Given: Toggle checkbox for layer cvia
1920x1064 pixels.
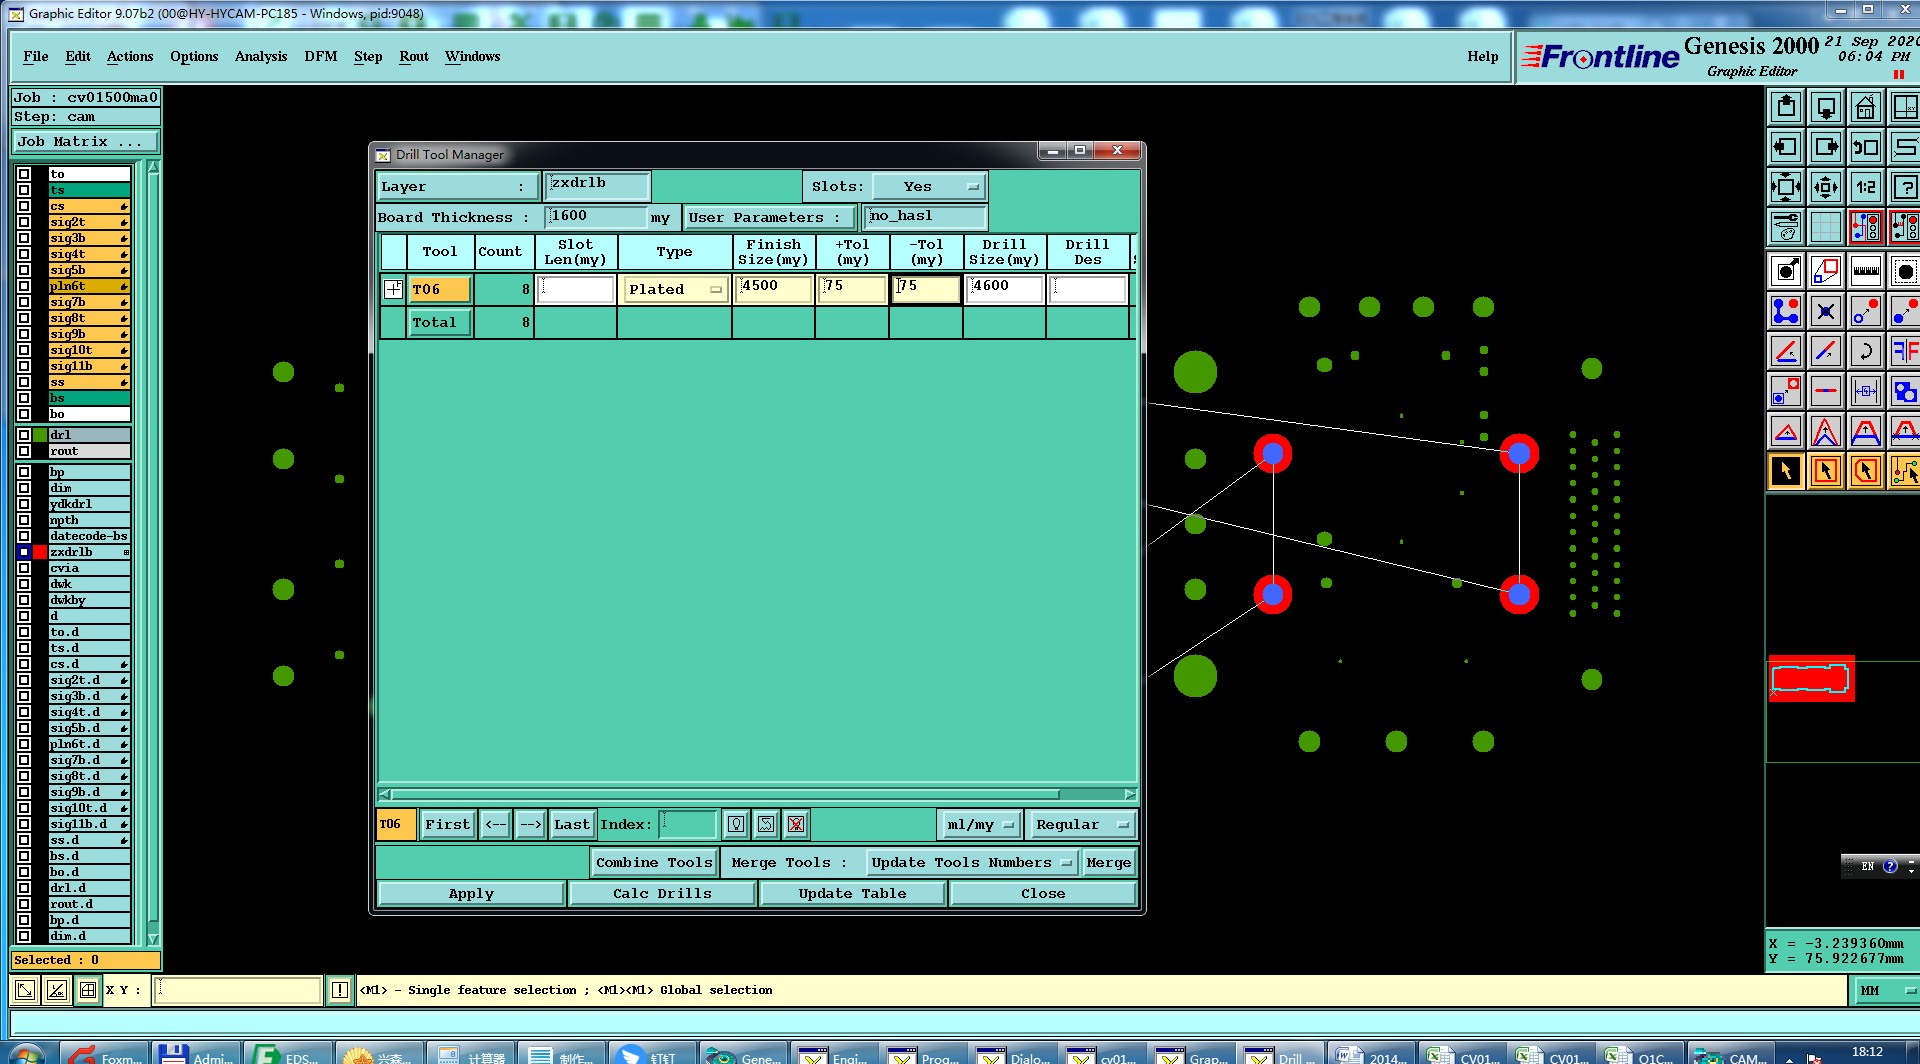Looking at the screenshot, I should coord(24,568).
